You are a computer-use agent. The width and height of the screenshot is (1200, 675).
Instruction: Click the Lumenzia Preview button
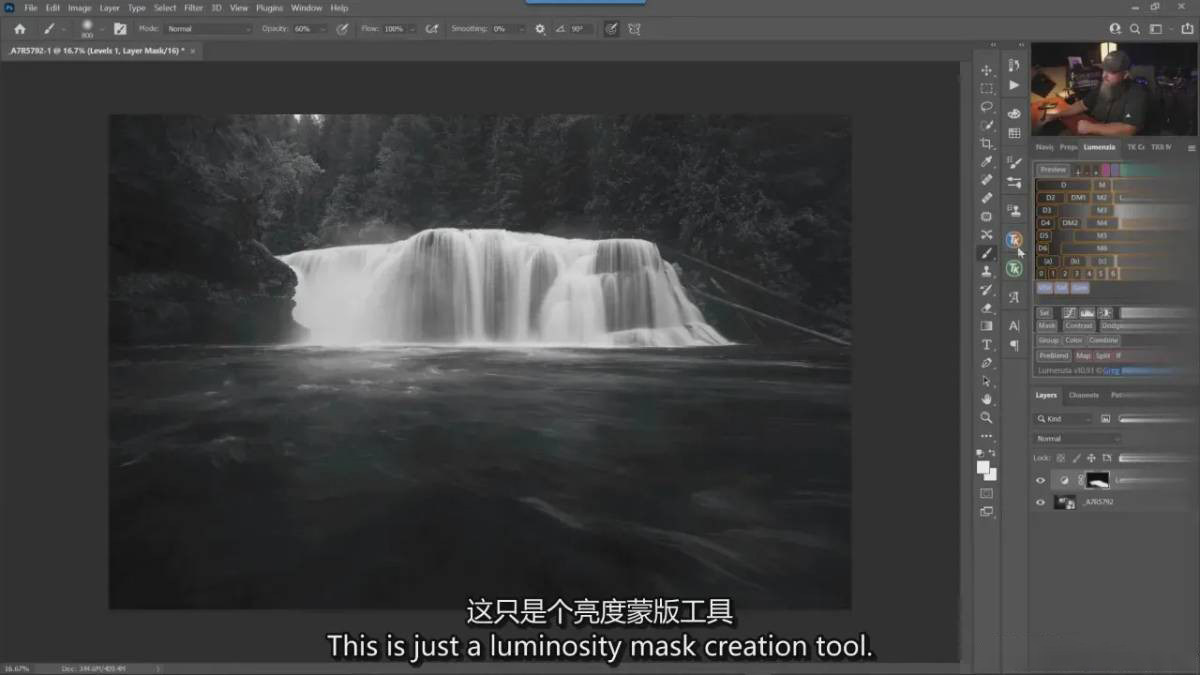pyautogui.click(x=1052, y=170)
